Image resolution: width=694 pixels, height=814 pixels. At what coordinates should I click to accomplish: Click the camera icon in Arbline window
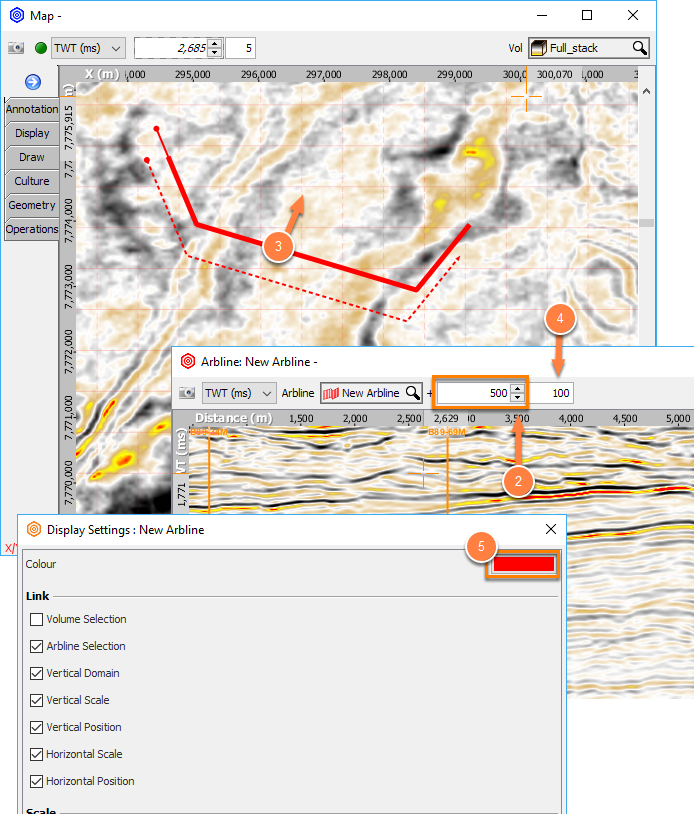pyautogui.click(x=187, y=393)
